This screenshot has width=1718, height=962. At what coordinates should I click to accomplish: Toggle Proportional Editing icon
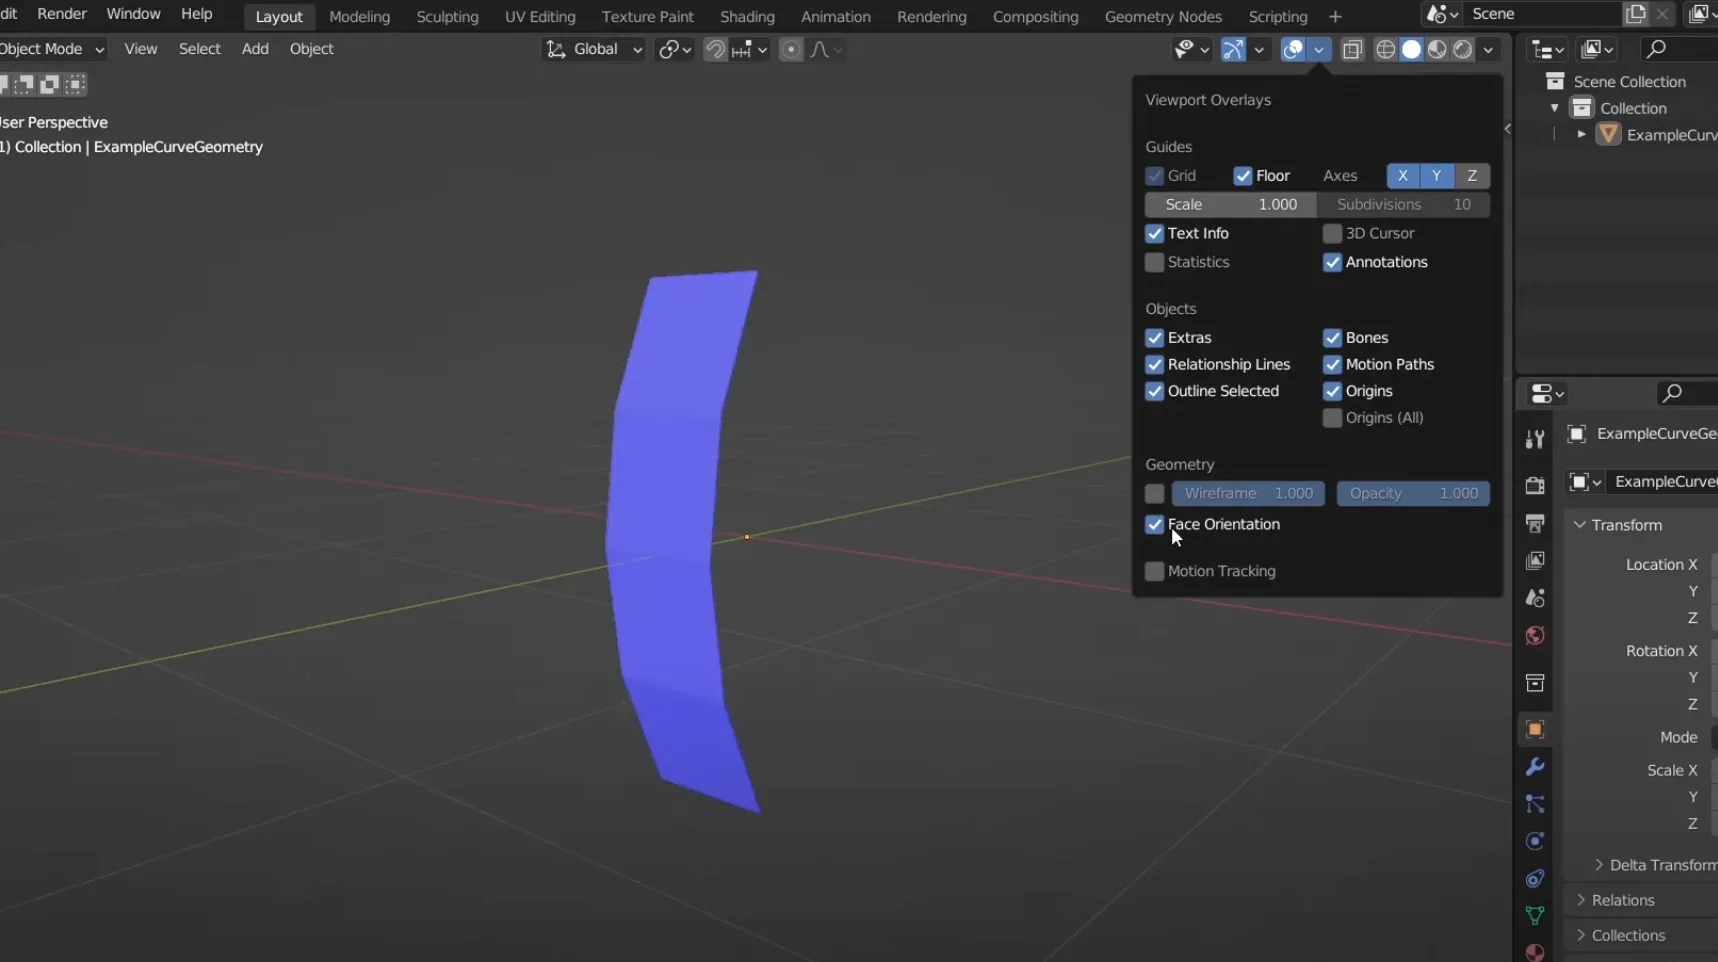(791, 49)
